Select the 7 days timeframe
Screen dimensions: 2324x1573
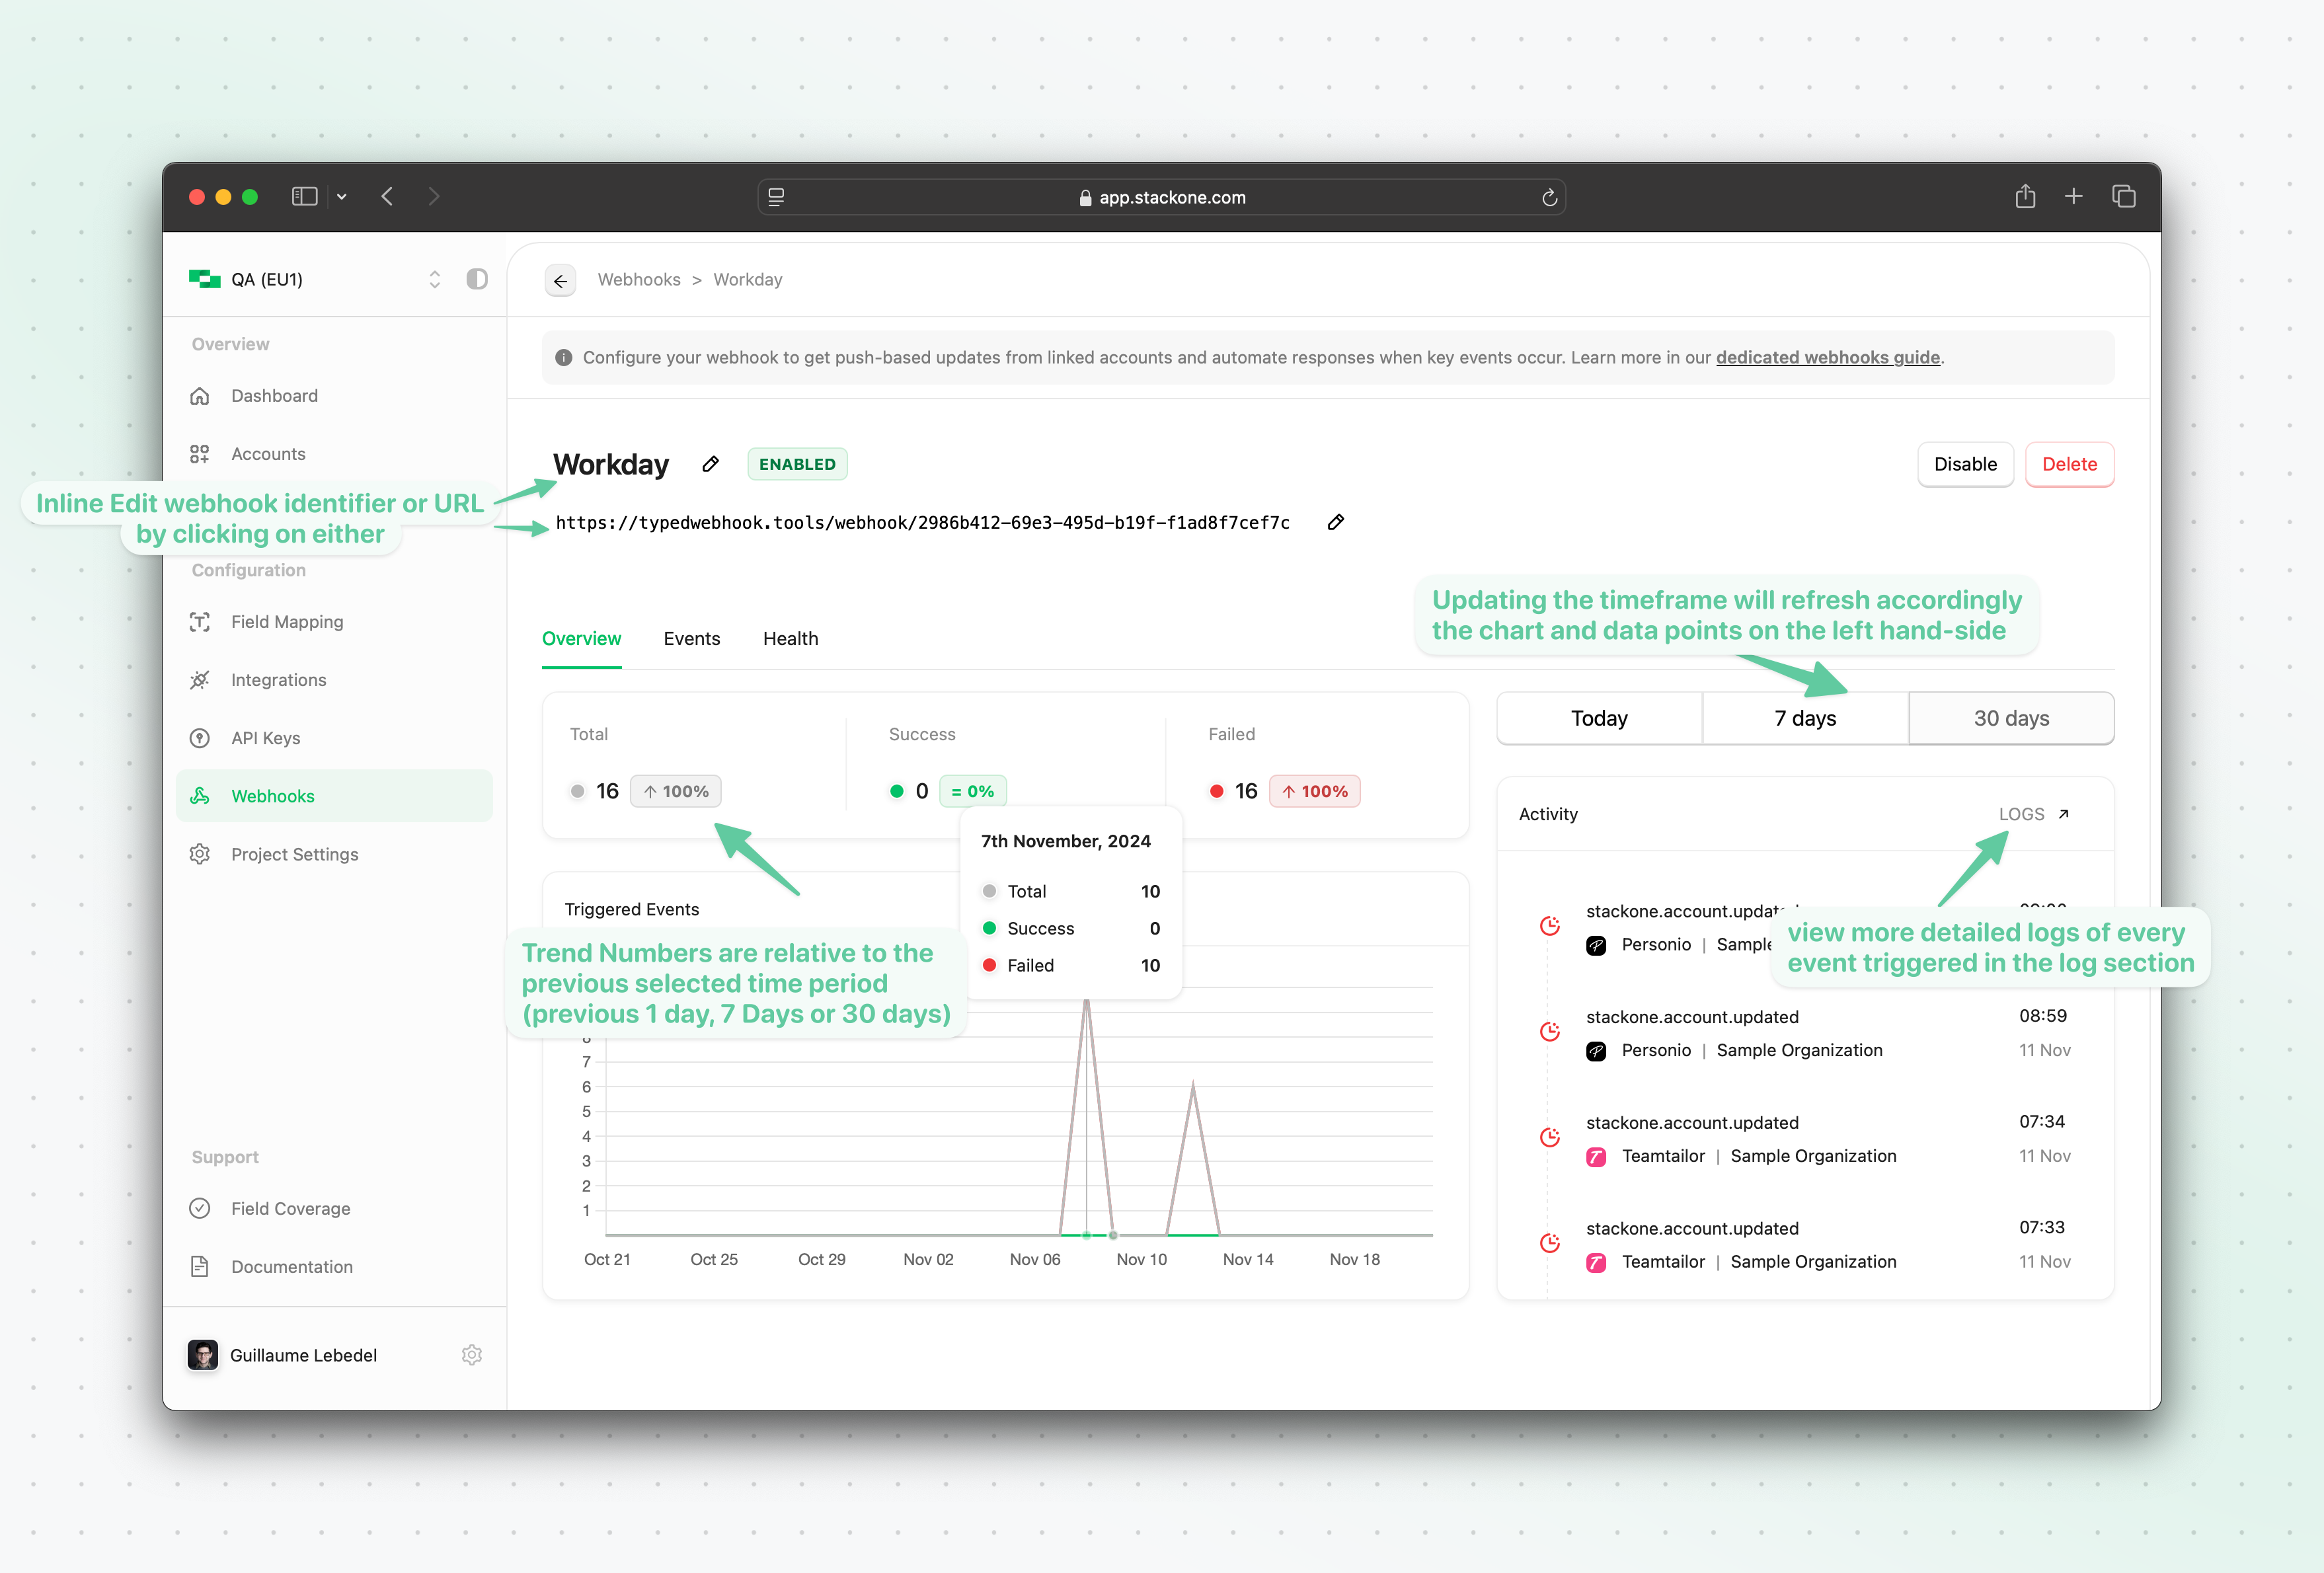point(1805,718)
